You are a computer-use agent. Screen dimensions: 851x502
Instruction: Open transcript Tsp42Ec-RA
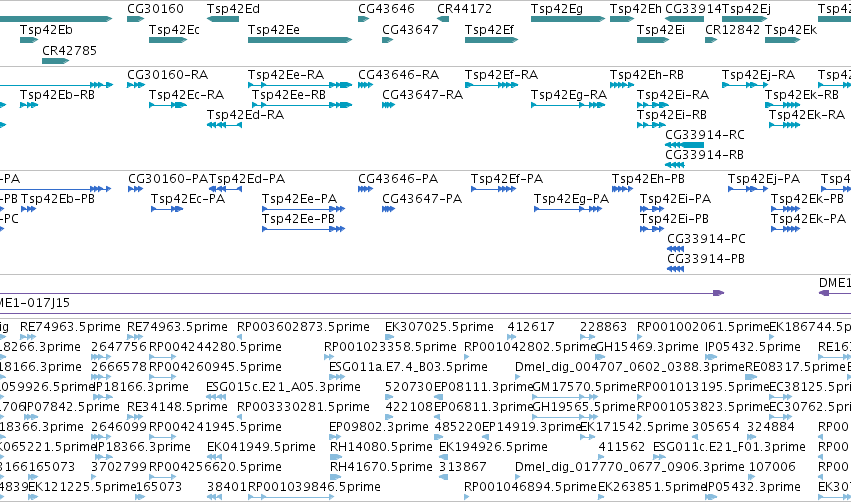186,95
